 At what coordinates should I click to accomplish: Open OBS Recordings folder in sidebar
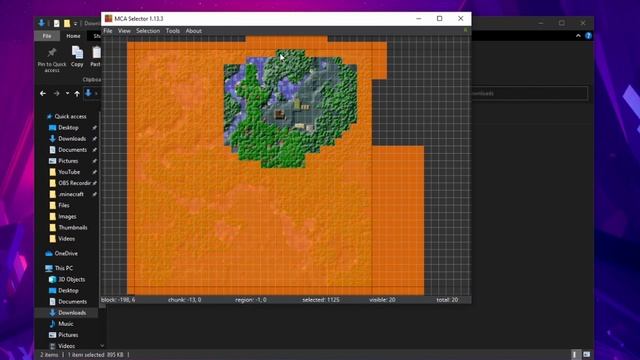point(74,183)
